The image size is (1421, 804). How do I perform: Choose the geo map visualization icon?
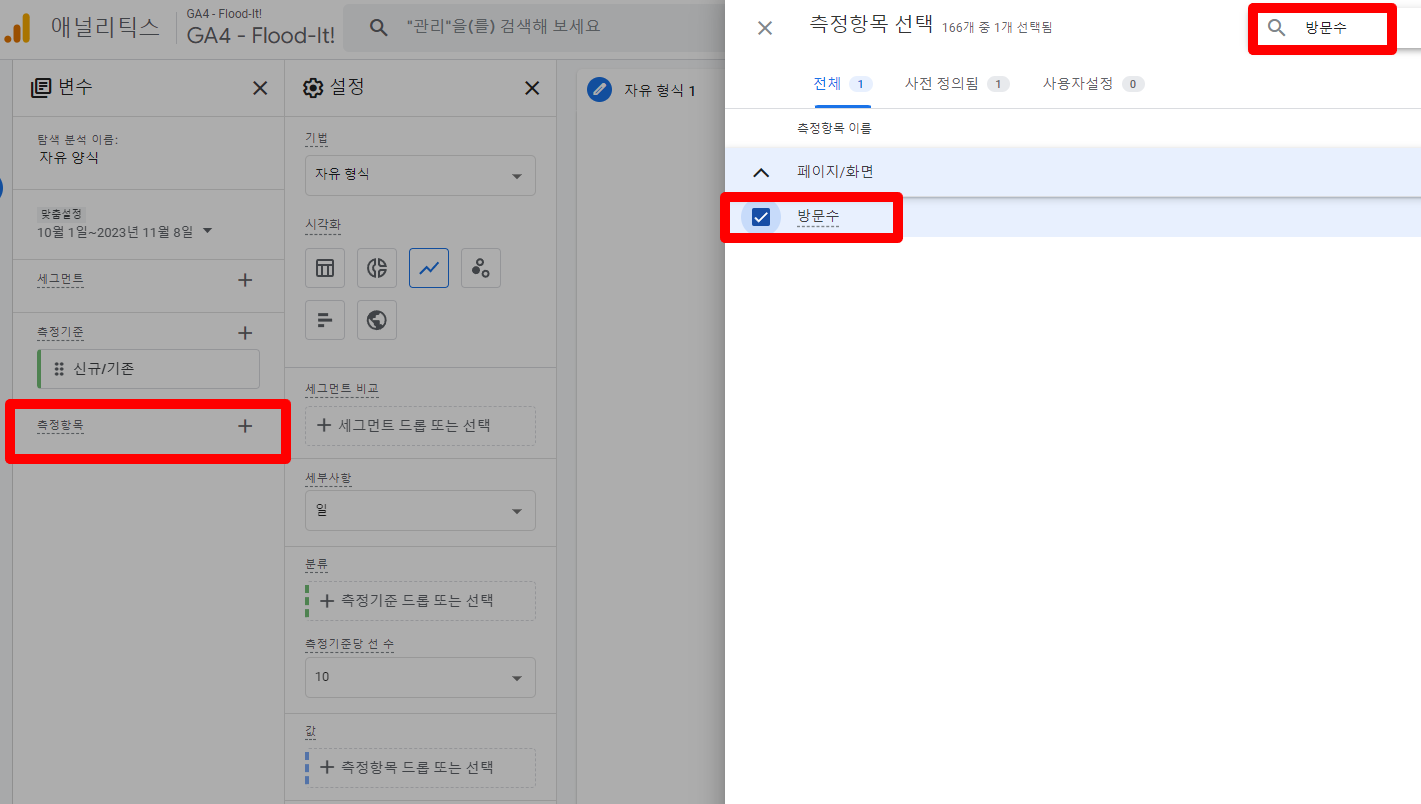[377, 320]
